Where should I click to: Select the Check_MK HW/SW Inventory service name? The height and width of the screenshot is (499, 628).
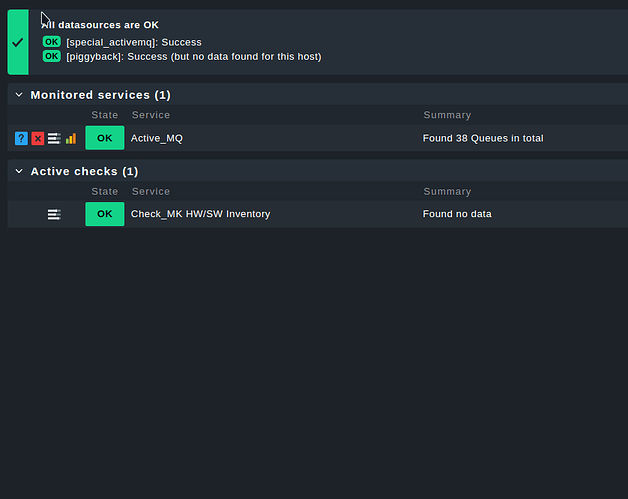coord(200,214)
